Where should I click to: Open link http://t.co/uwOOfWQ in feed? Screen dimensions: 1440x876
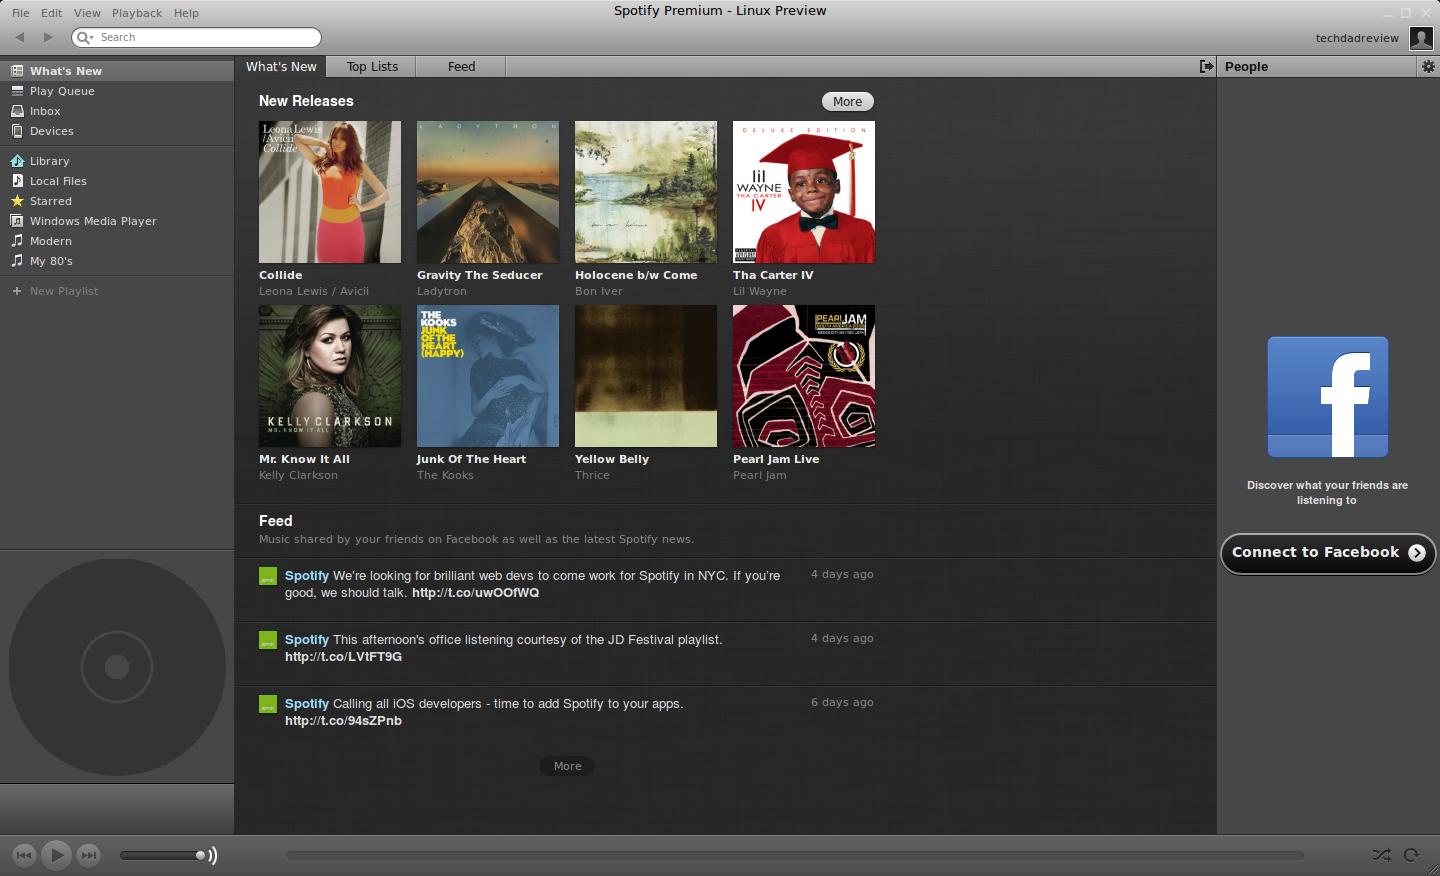(x=475, y=593)
